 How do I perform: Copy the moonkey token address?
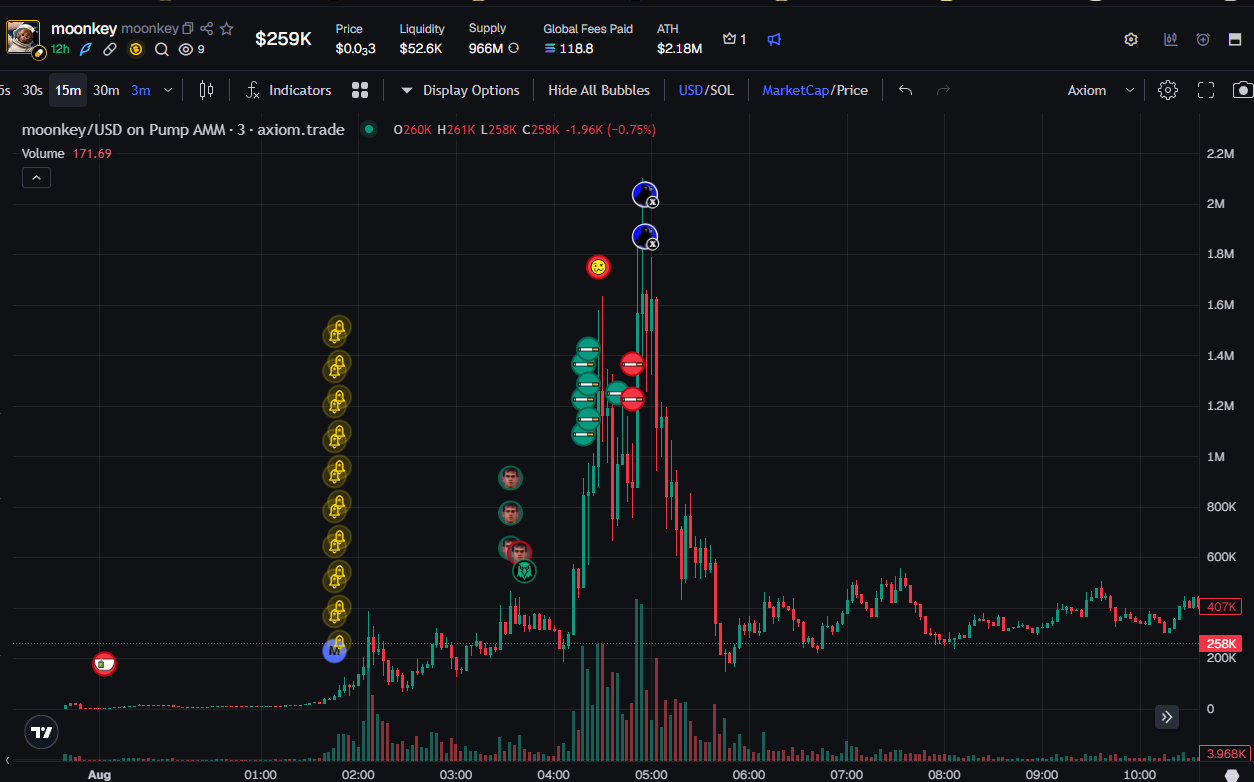188,29
